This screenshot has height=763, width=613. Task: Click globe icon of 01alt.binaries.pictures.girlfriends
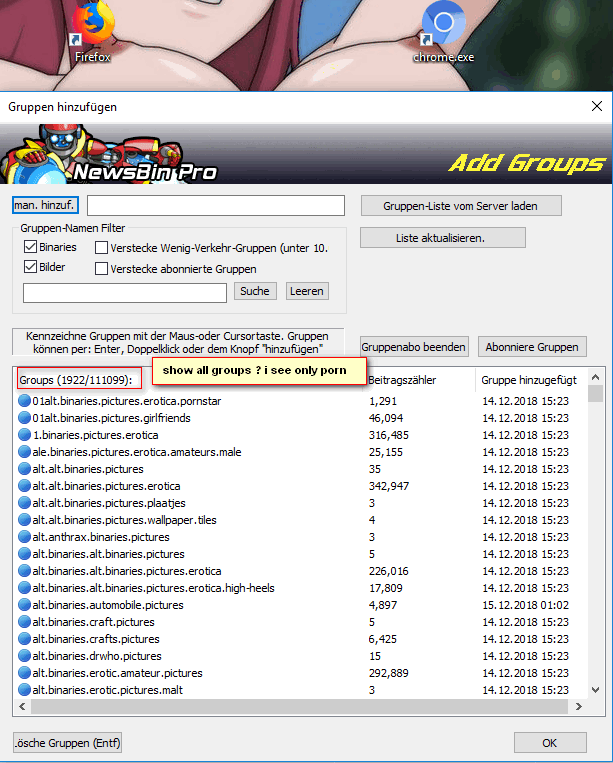point(24,418)
